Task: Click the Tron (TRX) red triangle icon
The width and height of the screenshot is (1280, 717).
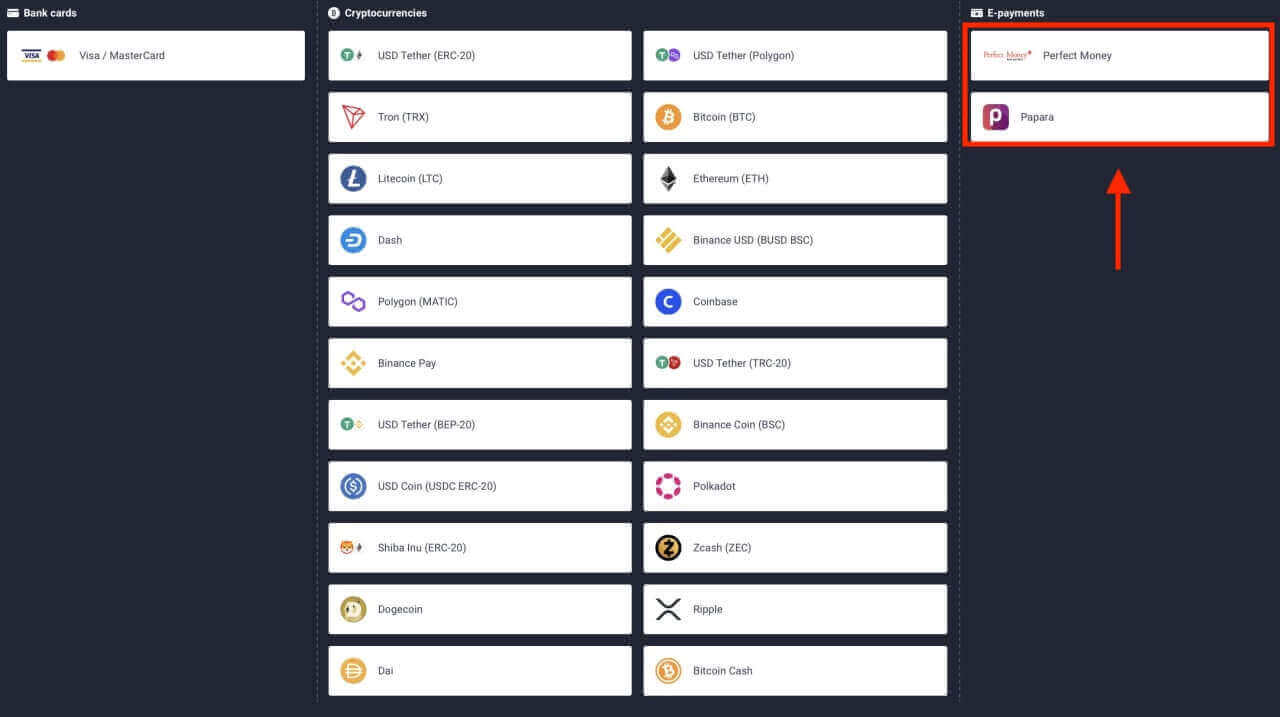Action: (353, 117)
